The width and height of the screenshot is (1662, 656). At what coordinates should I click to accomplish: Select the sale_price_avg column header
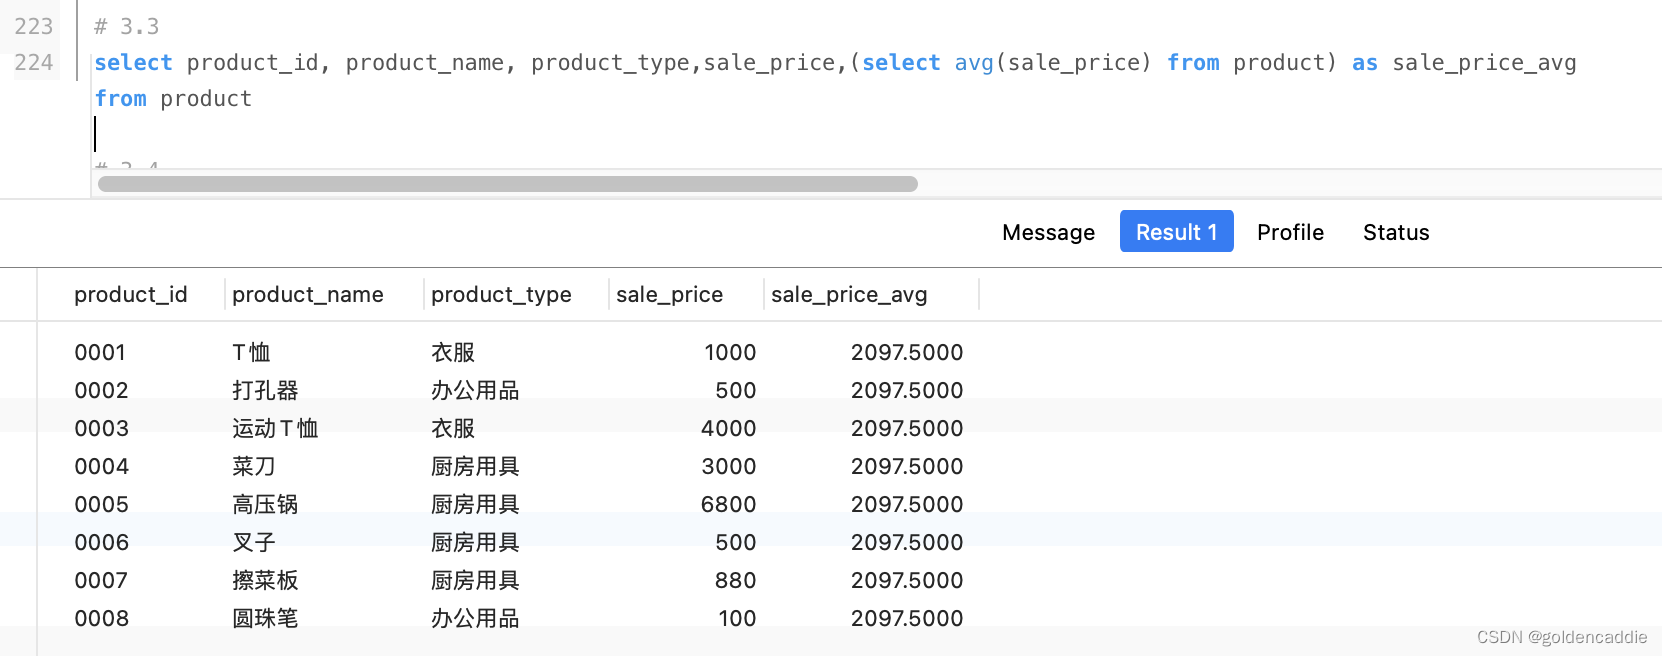[x=849, y=295]
